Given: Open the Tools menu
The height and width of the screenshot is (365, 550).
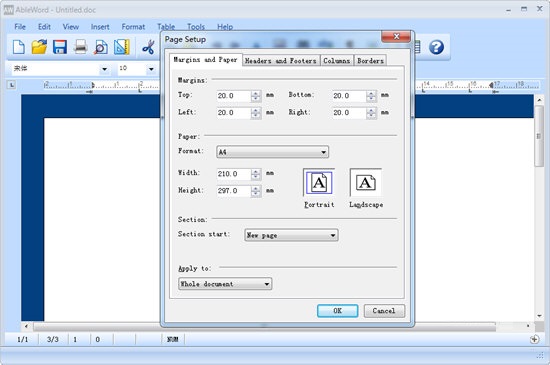Looking at the screenshot, I should click(196, 27).
